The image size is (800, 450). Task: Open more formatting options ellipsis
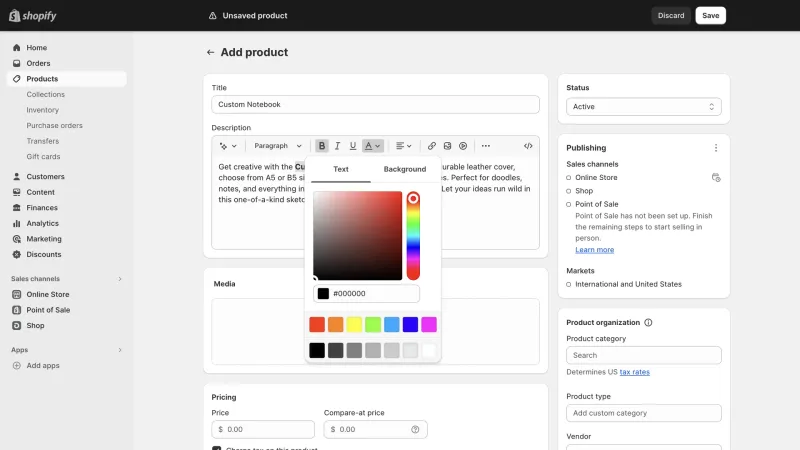pos(486,146)
